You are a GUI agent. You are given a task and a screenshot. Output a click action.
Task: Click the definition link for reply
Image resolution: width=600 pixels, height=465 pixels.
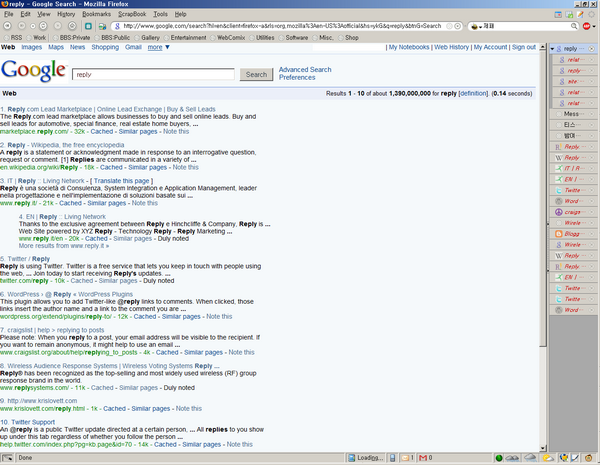pyautogui.click(x=473, y=93)
